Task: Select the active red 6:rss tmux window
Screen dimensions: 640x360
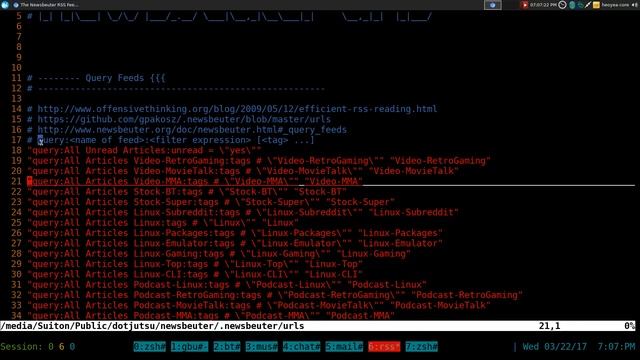Action: pyautogui.click(x=384, y=347)
